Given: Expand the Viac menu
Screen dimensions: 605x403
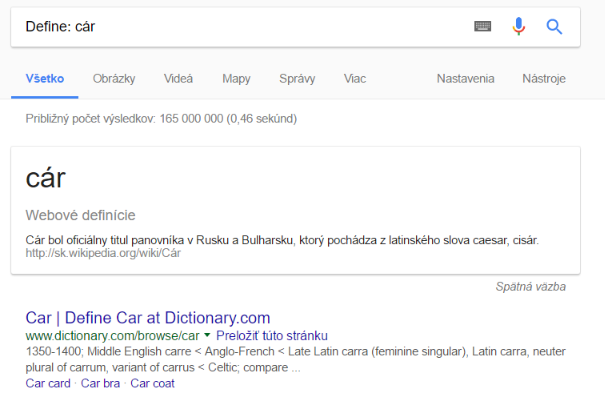Looking at the screenshot, I should (355, 79).
